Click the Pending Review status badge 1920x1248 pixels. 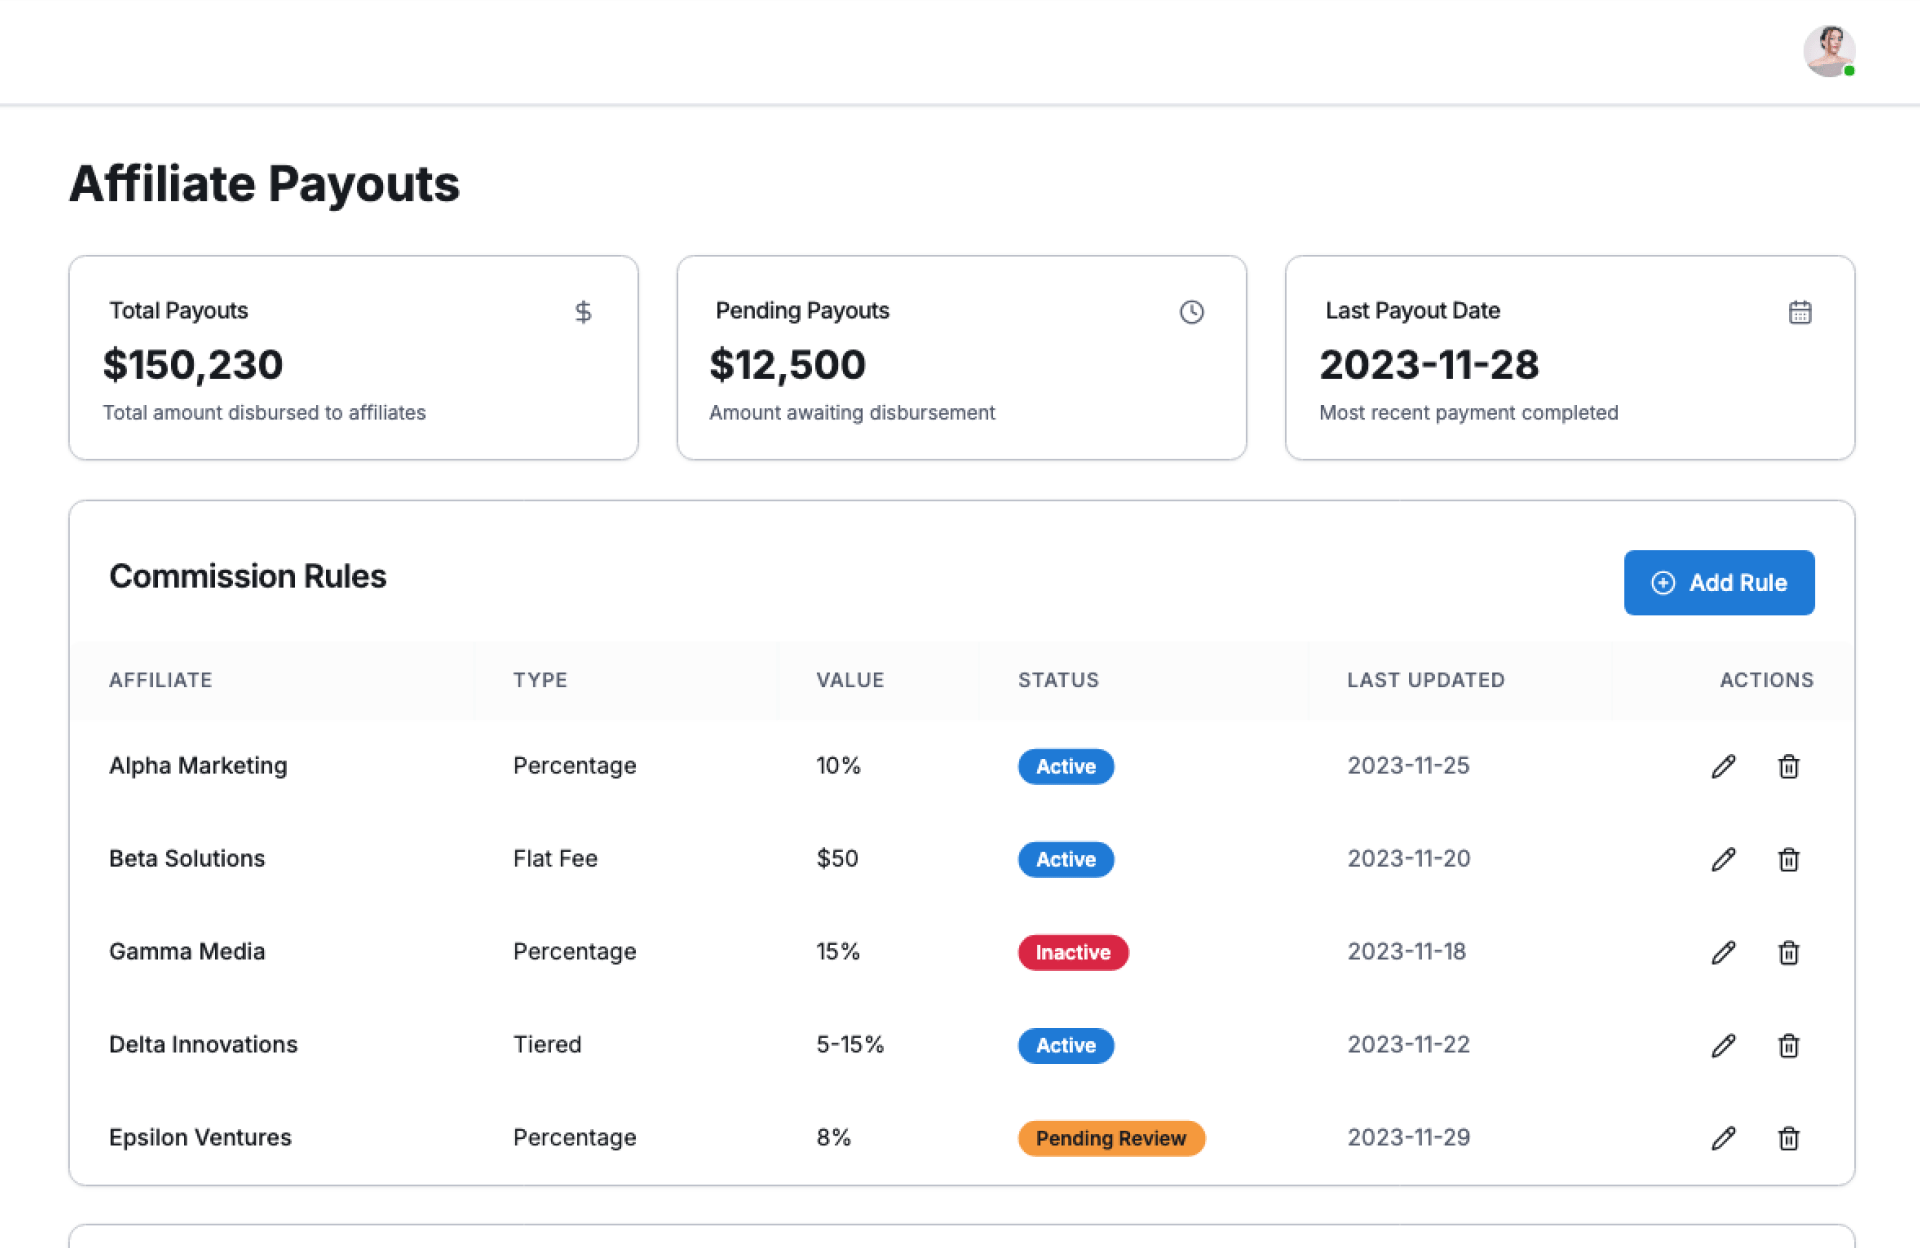click(1110, 1138)
